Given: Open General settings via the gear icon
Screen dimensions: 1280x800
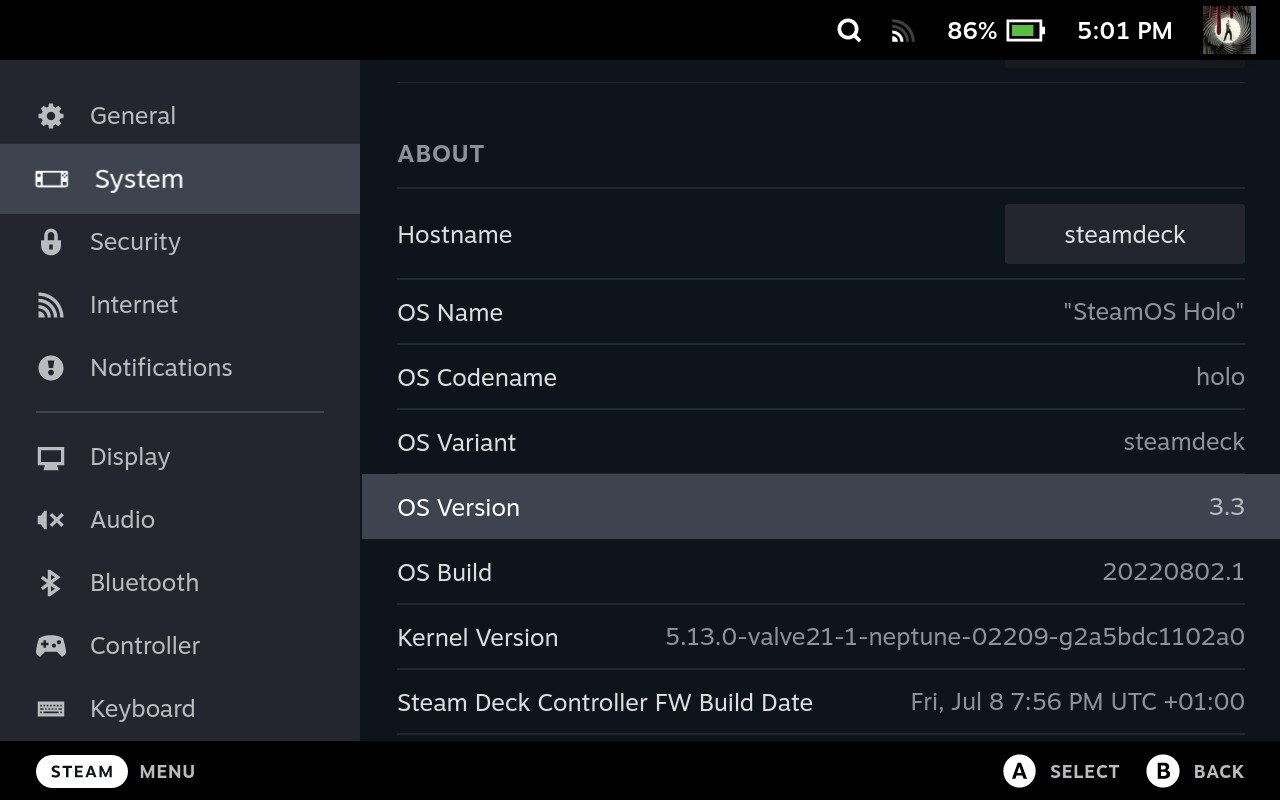Looking at the screenshot, I should (50, 115).
